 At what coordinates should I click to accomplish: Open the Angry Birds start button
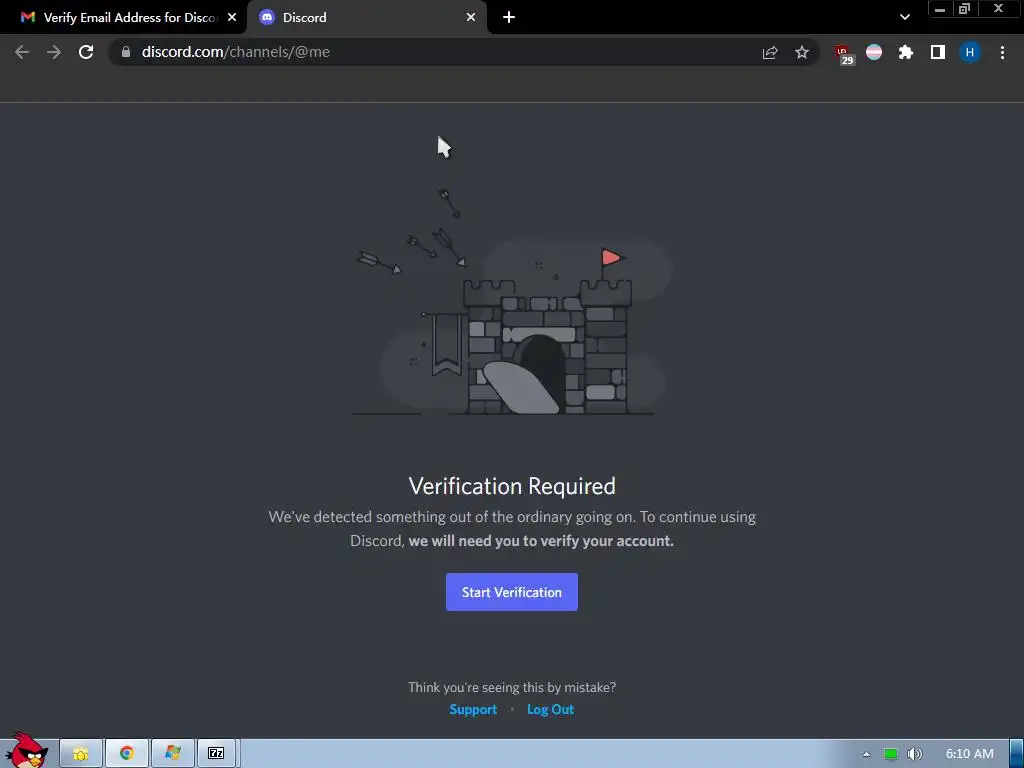[26, 751]
